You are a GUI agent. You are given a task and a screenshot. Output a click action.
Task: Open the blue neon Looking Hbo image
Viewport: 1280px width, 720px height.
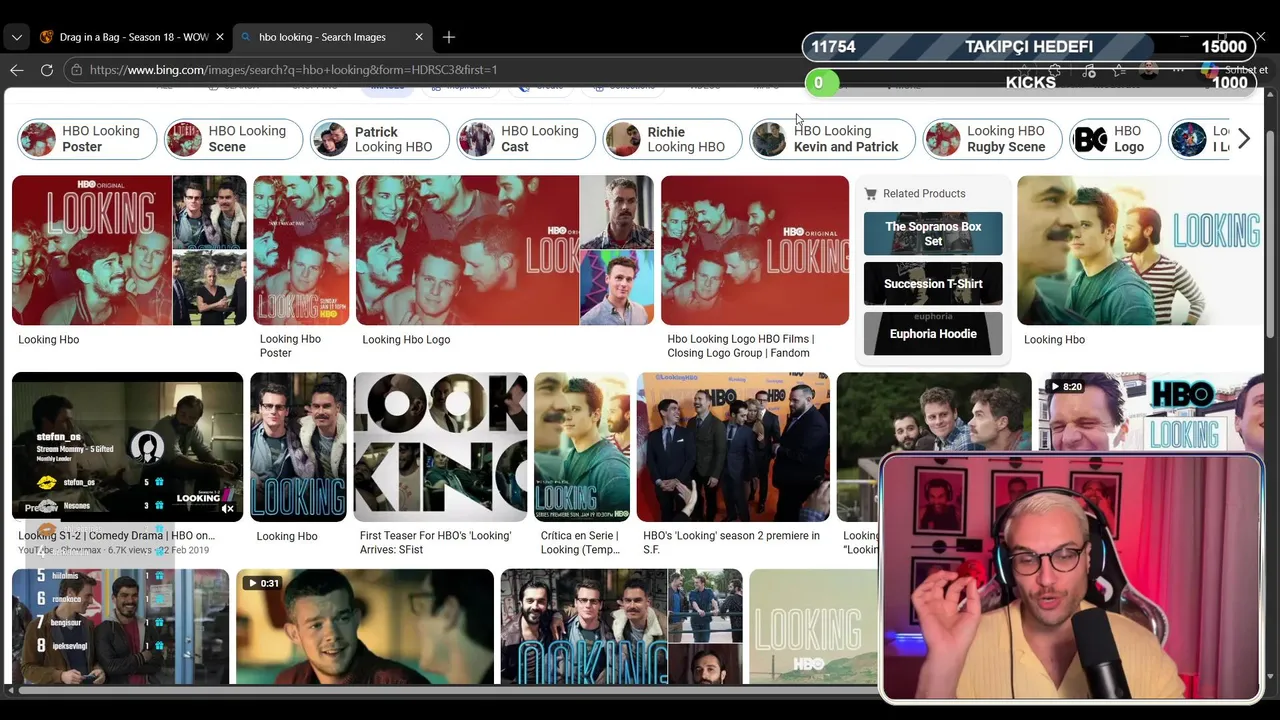[x=298, y=447]
